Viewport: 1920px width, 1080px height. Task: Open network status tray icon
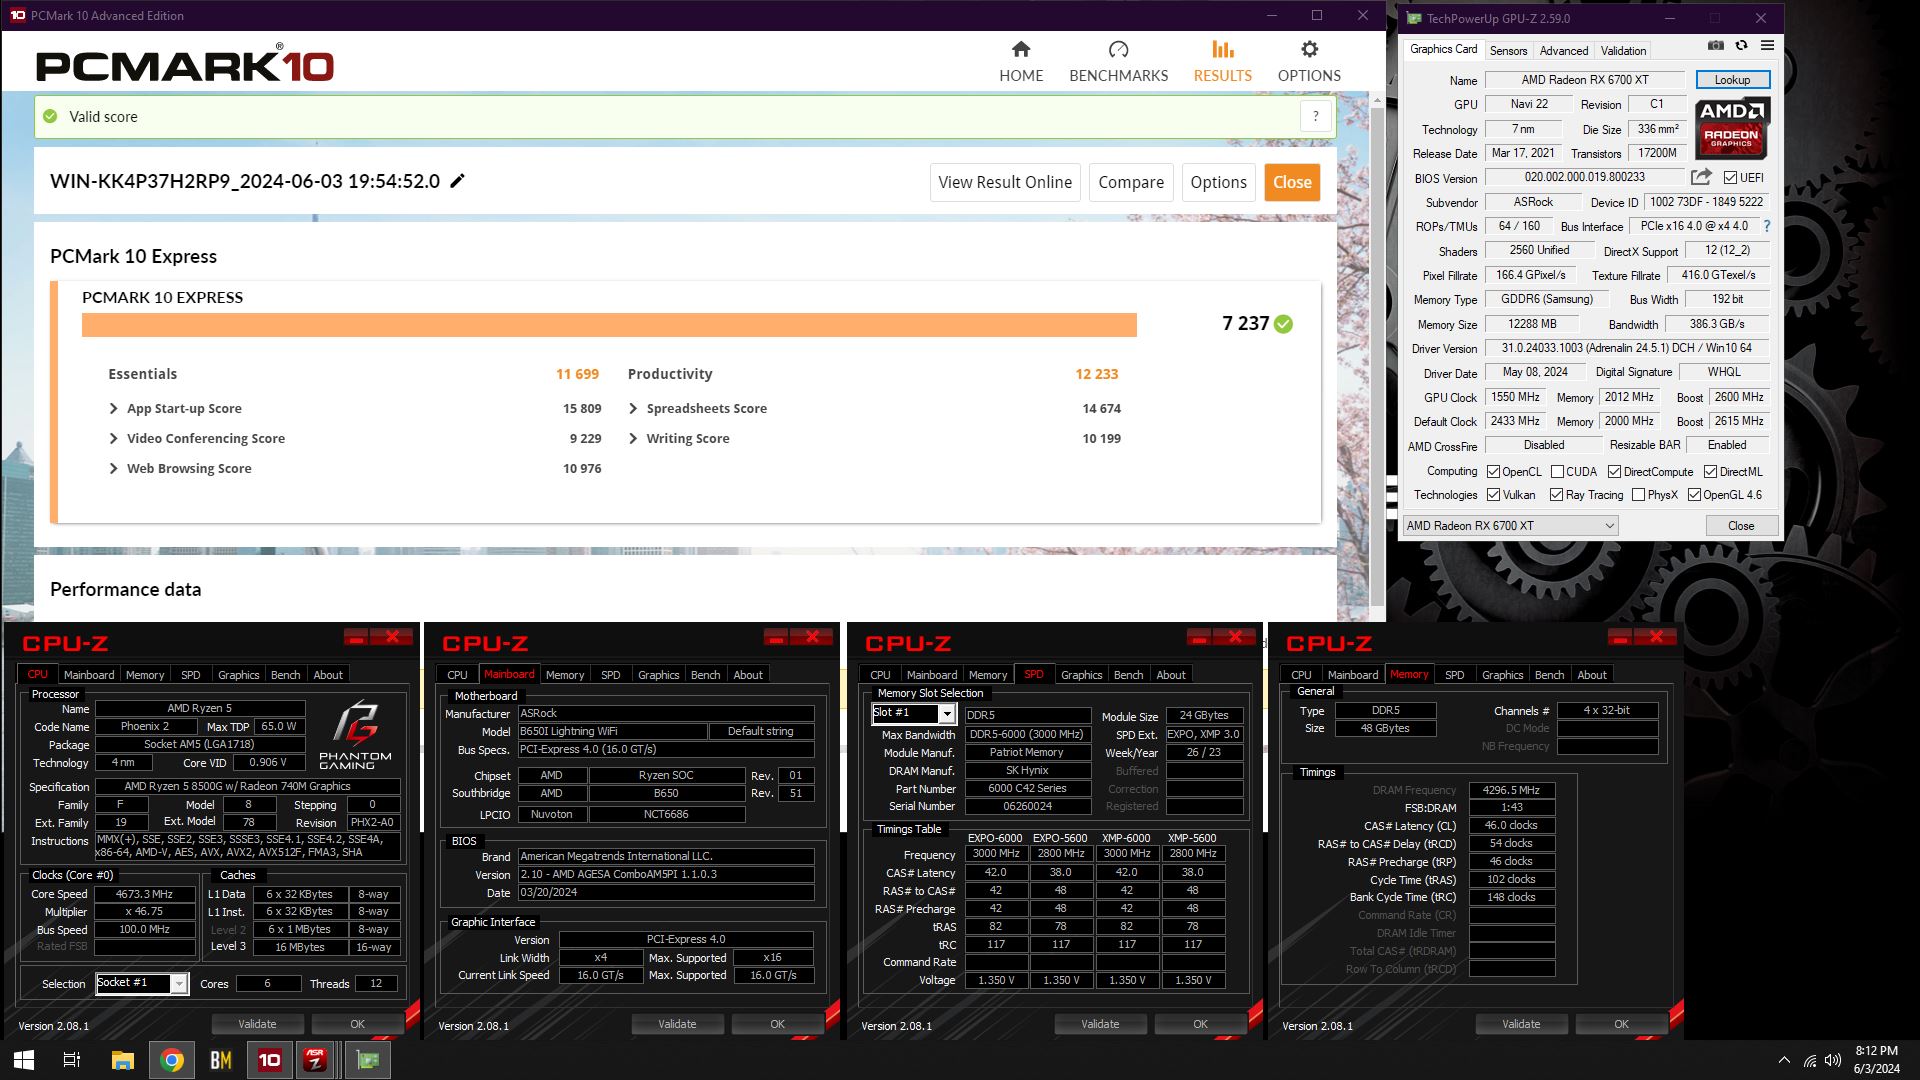point(1810,1060)
